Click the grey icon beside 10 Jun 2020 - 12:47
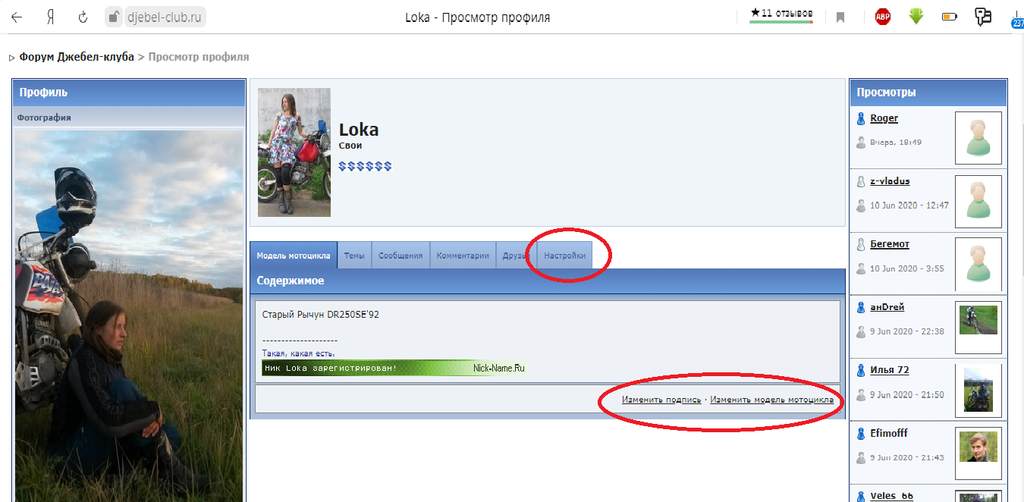The width and height of the screenshot is (1024, 502). [861, 205]
